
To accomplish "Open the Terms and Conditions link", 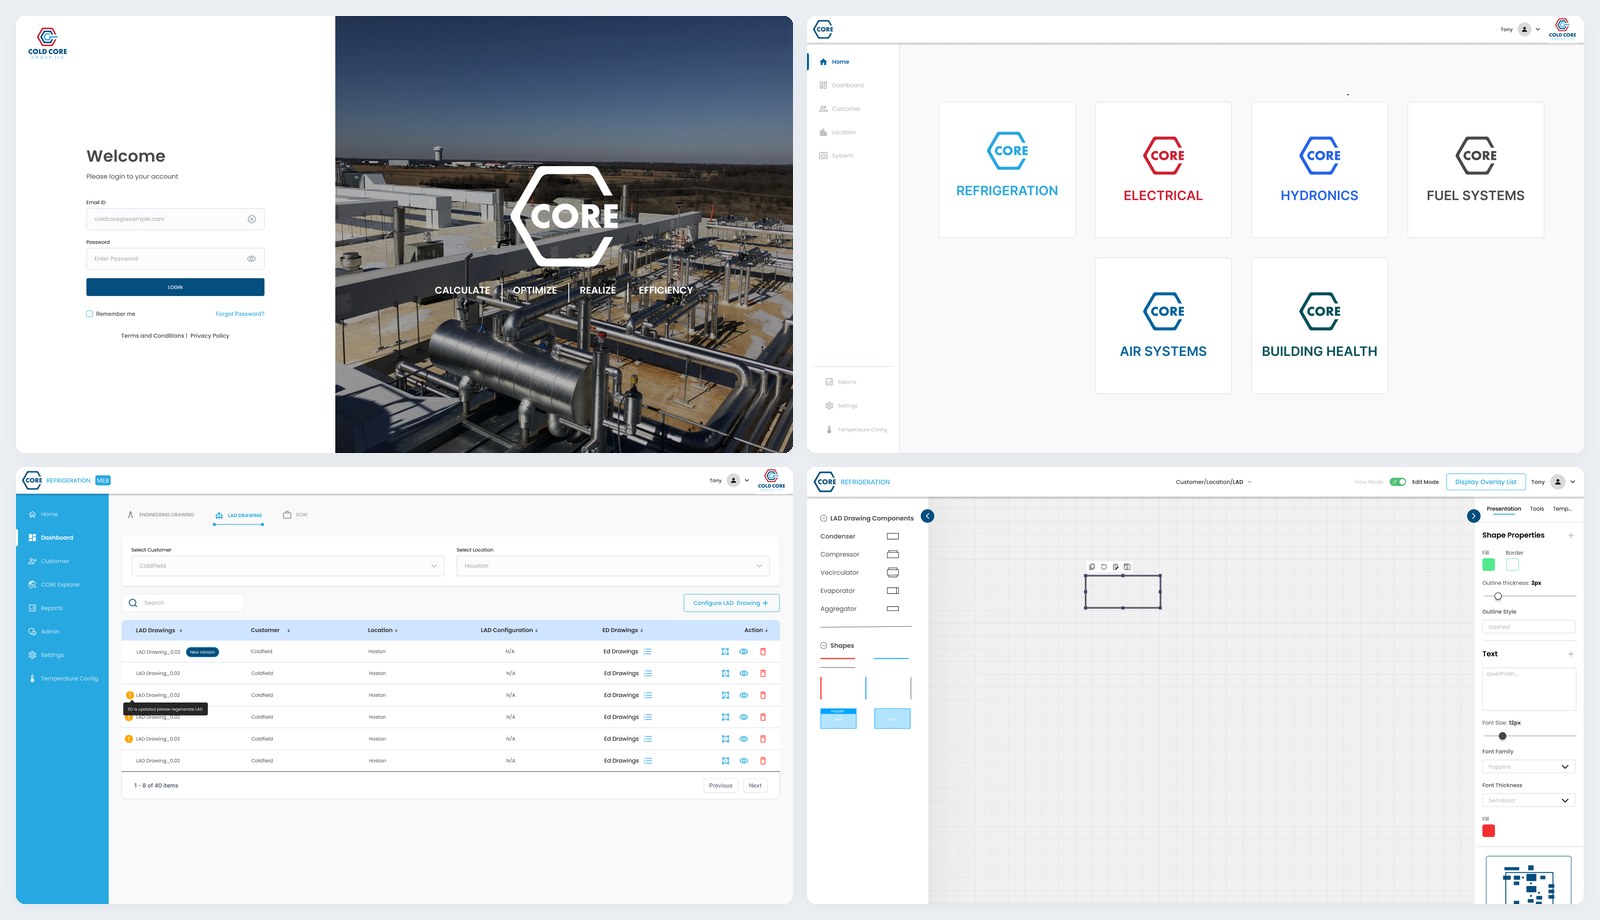I will tap(152, 336).
